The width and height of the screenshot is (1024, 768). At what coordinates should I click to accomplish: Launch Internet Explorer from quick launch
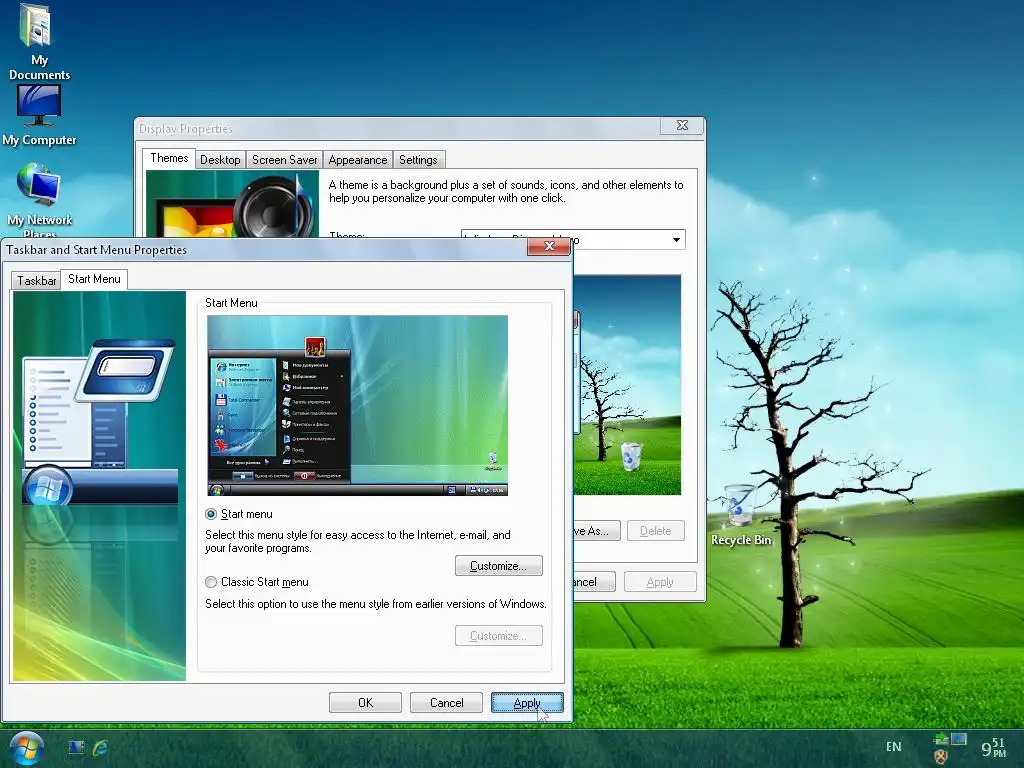point(101,747)
